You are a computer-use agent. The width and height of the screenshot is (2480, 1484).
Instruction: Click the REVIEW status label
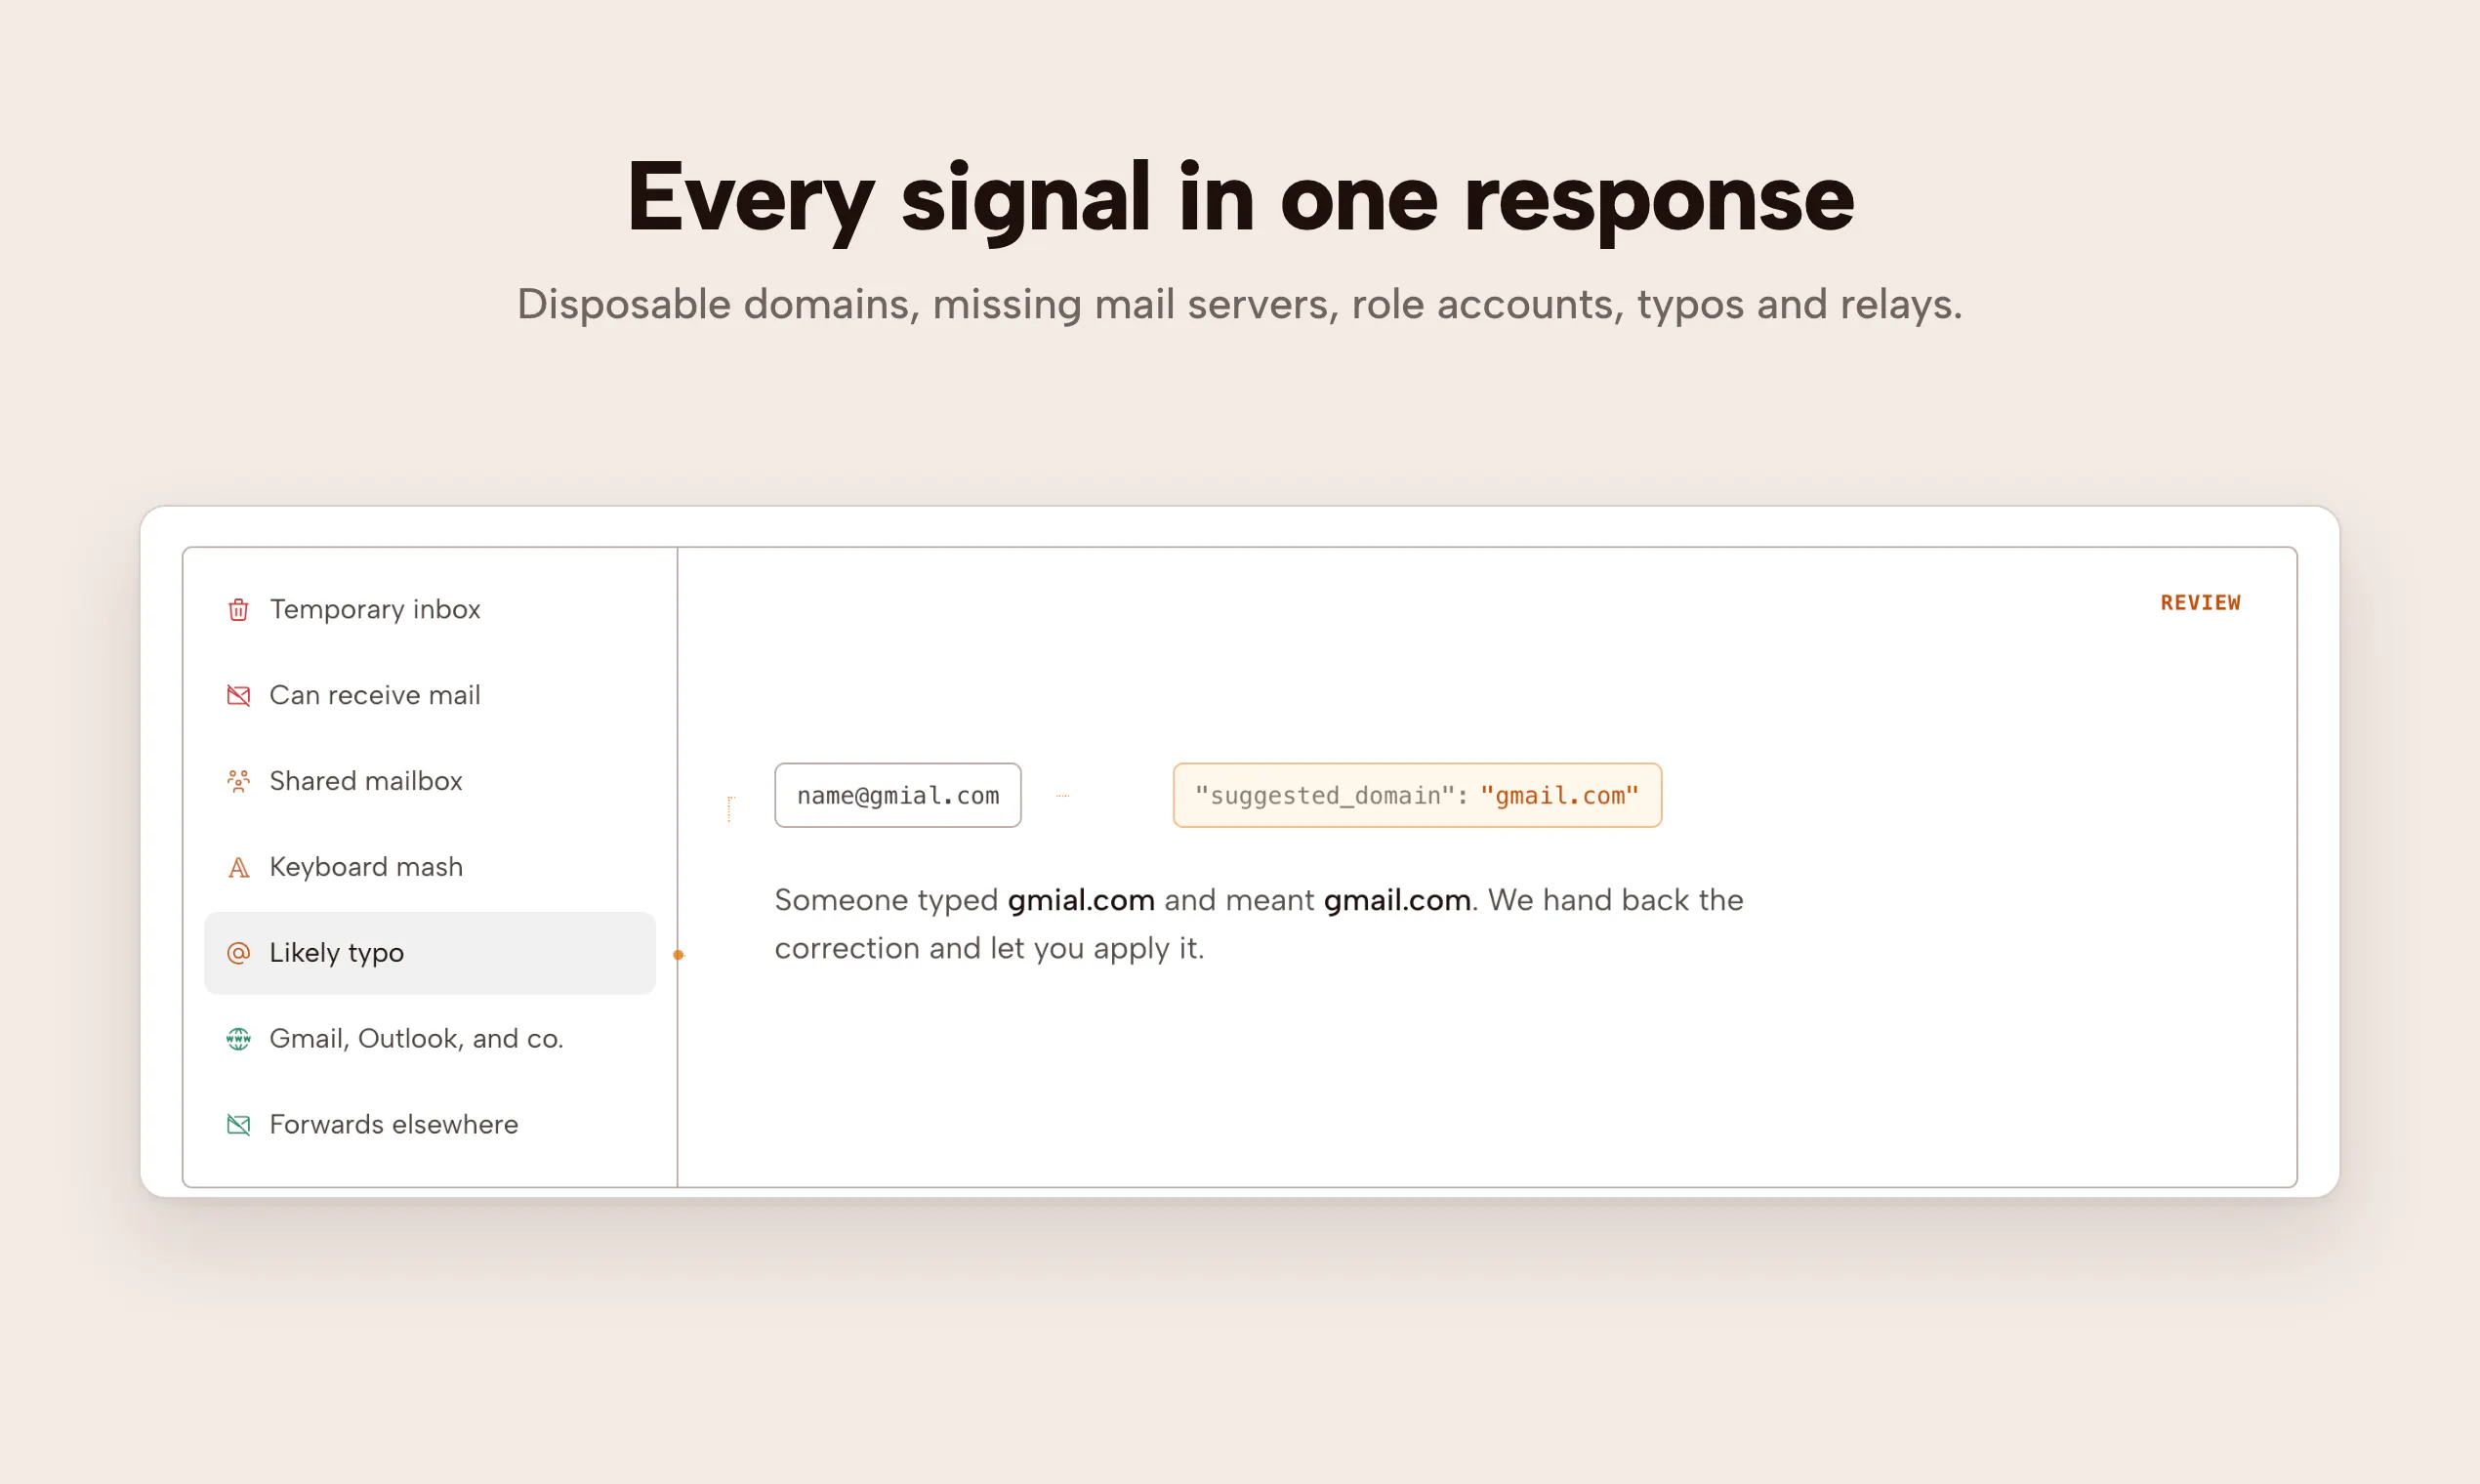coord(2200,603)
